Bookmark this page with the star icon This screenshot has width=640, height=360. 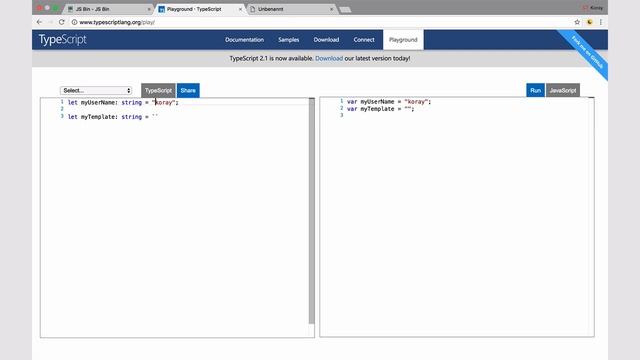tap(577, 22)
